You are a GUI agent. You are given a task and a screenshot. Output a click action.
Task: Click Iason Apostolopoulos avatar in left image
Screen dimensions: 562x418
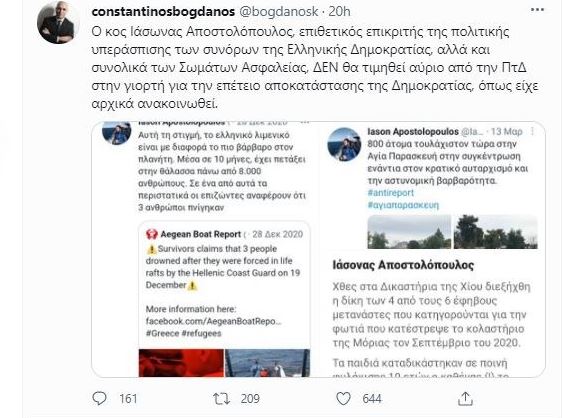point(116,133)
